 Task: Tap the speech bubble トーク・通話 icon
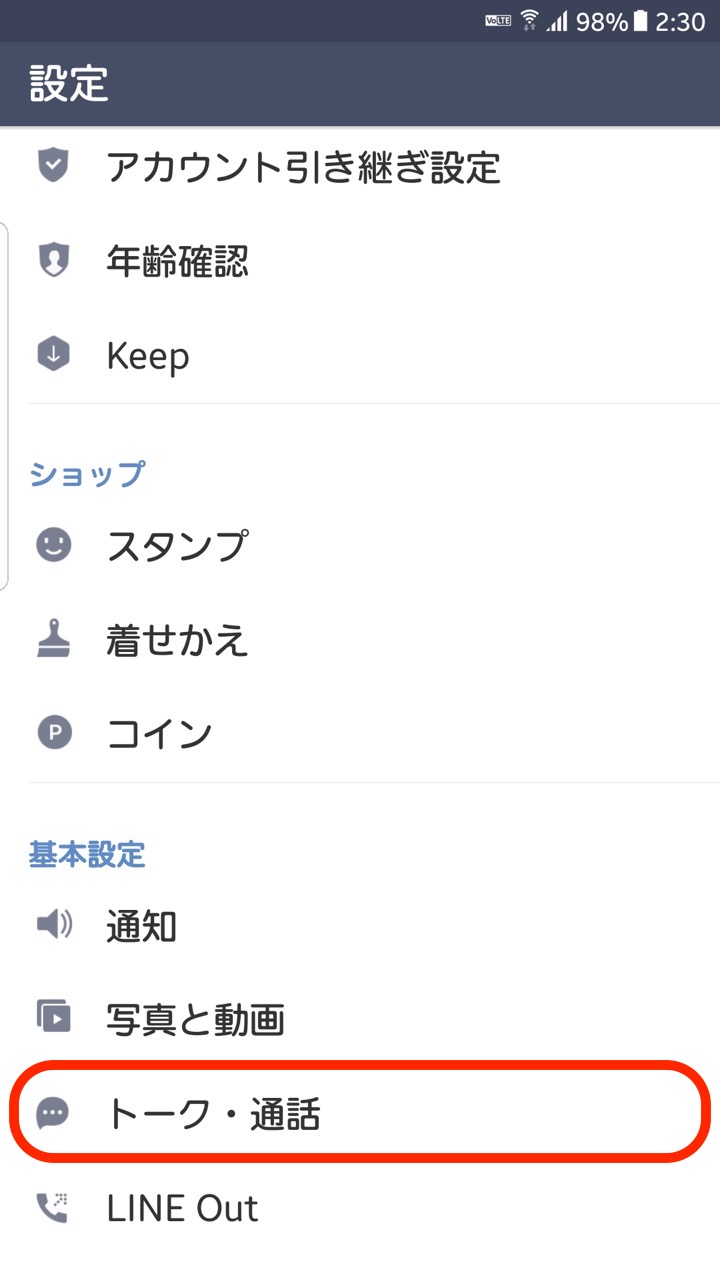(53, 1112)
